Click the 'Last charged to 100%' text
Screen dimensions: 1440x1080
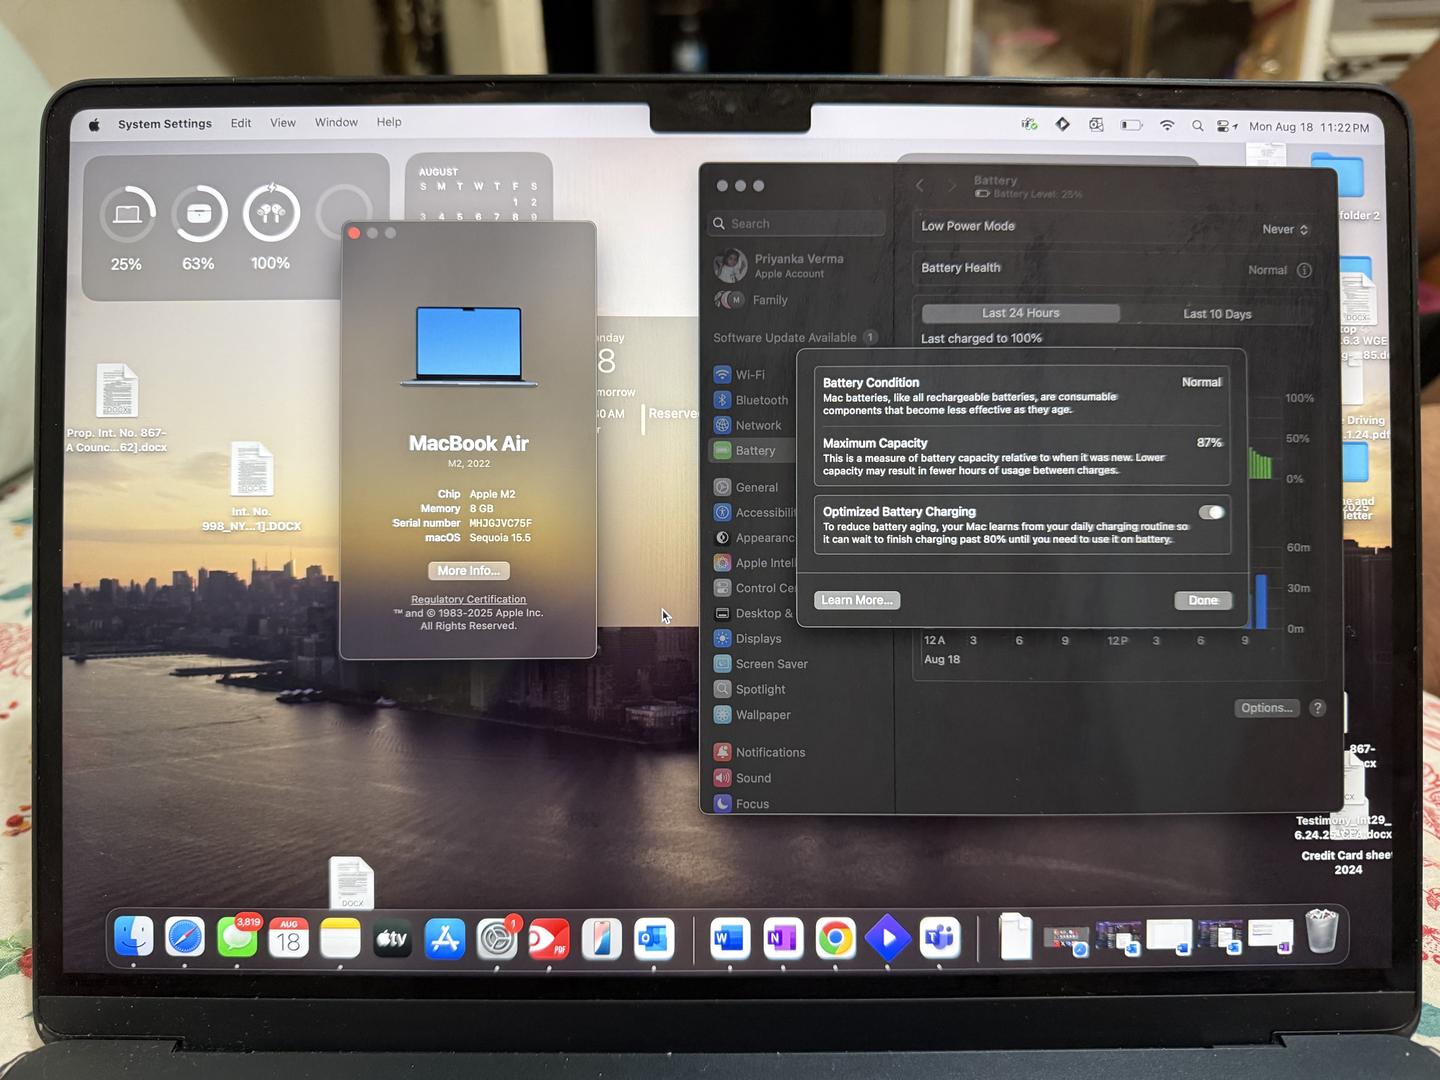click(981, 339)
